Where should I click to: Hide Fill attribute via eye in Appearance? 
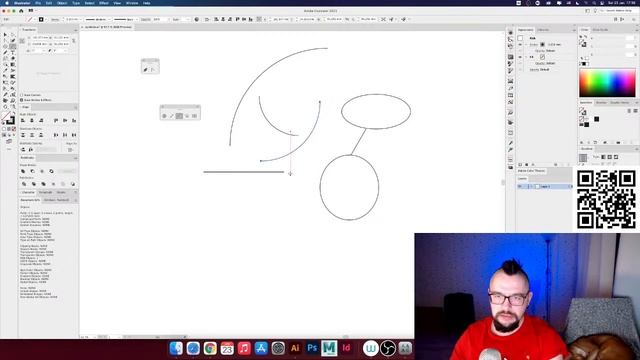pos(520,57)
